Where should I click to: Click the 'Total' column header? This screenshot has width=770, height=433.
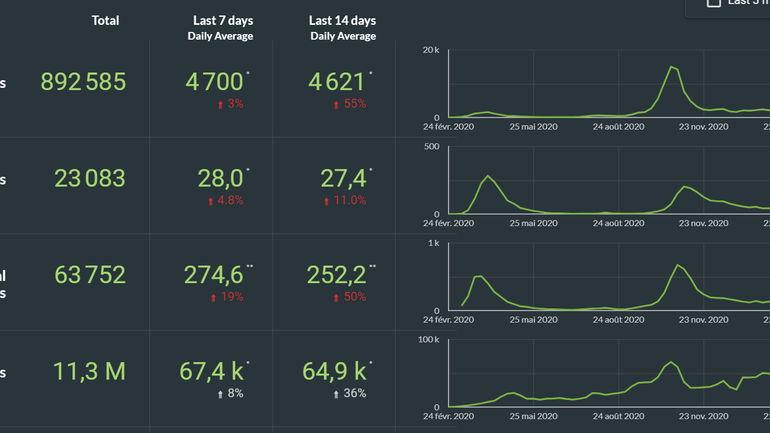[105, 21]
